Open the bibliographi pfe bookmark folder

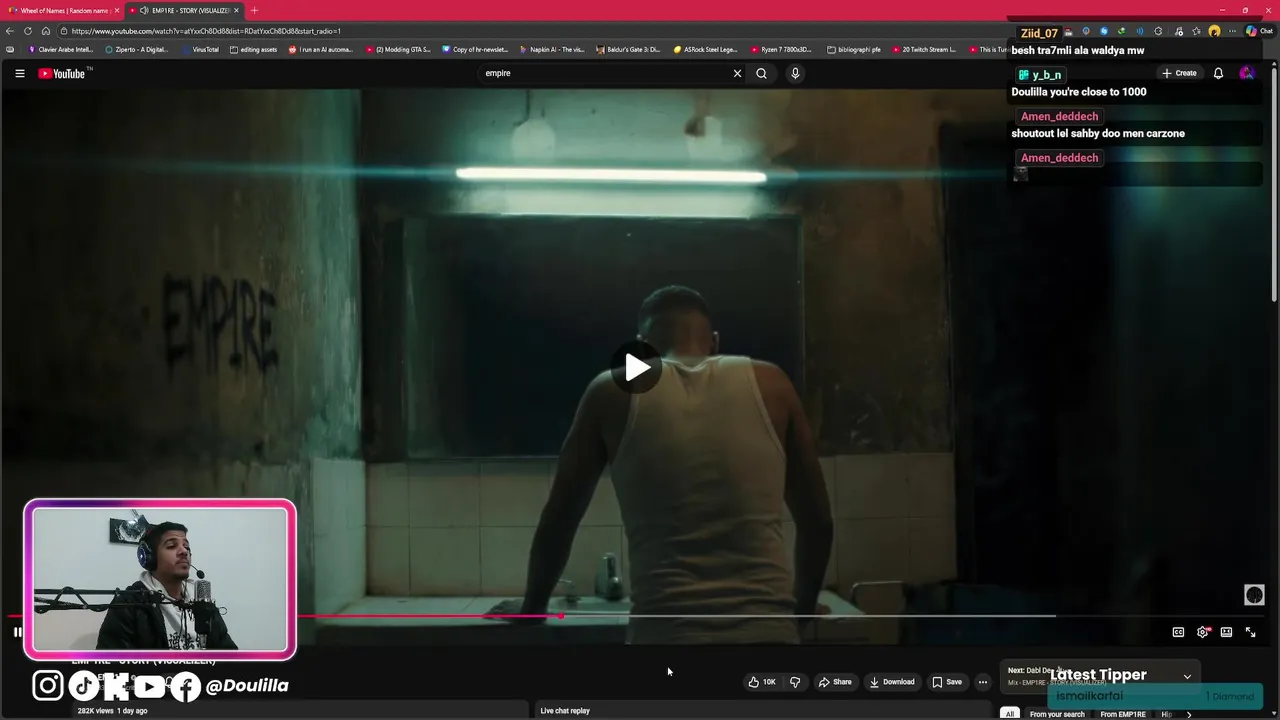click(854, 49)
